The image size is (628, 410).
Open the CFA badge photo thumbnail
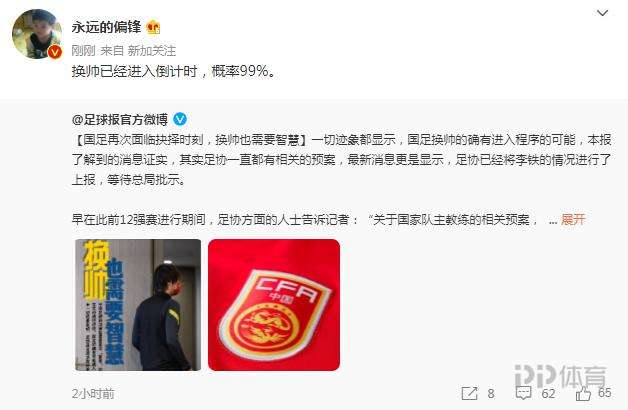coord(274,305)
